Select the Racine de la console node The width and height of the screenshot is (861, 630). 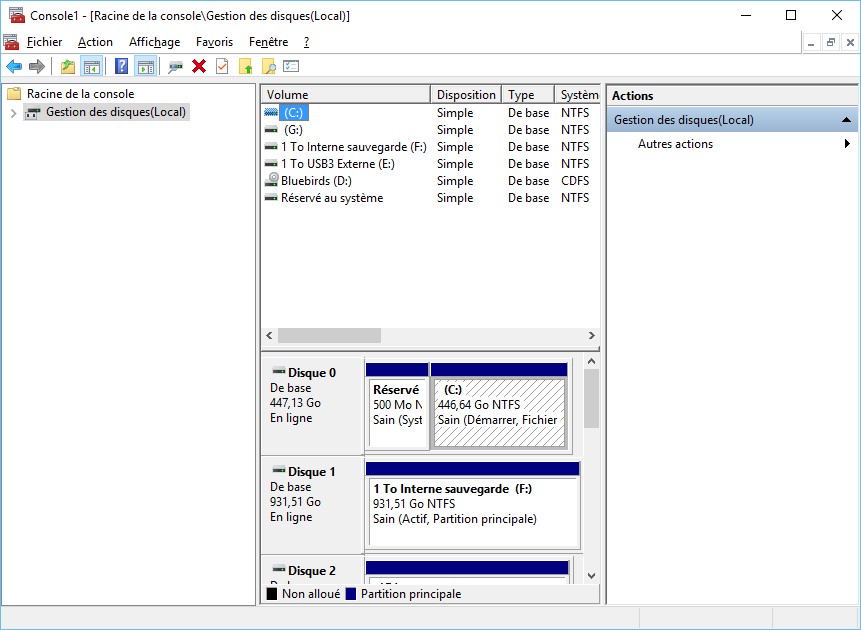(x=80, y=94)
